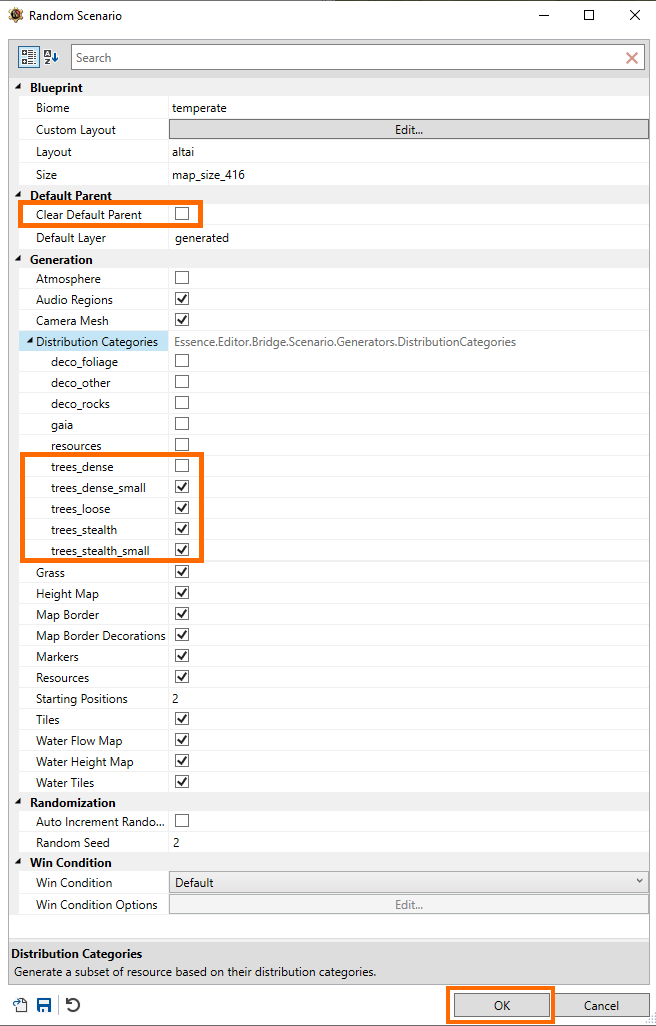The image size is (656, 1026).
Task: Click the load preset icon at bottom left
Action: 20,1005
